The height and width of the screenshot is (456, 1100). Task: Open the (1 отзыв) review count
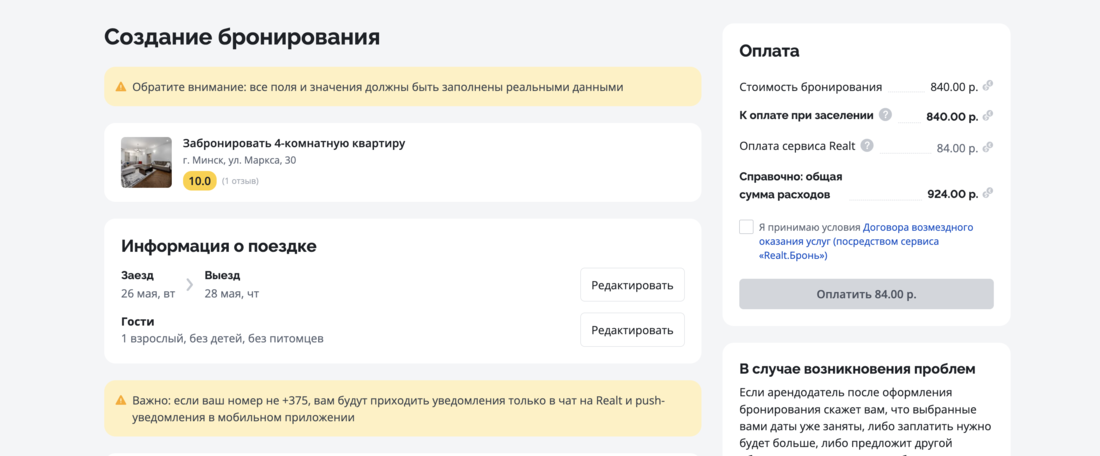[x=240, y=181]
